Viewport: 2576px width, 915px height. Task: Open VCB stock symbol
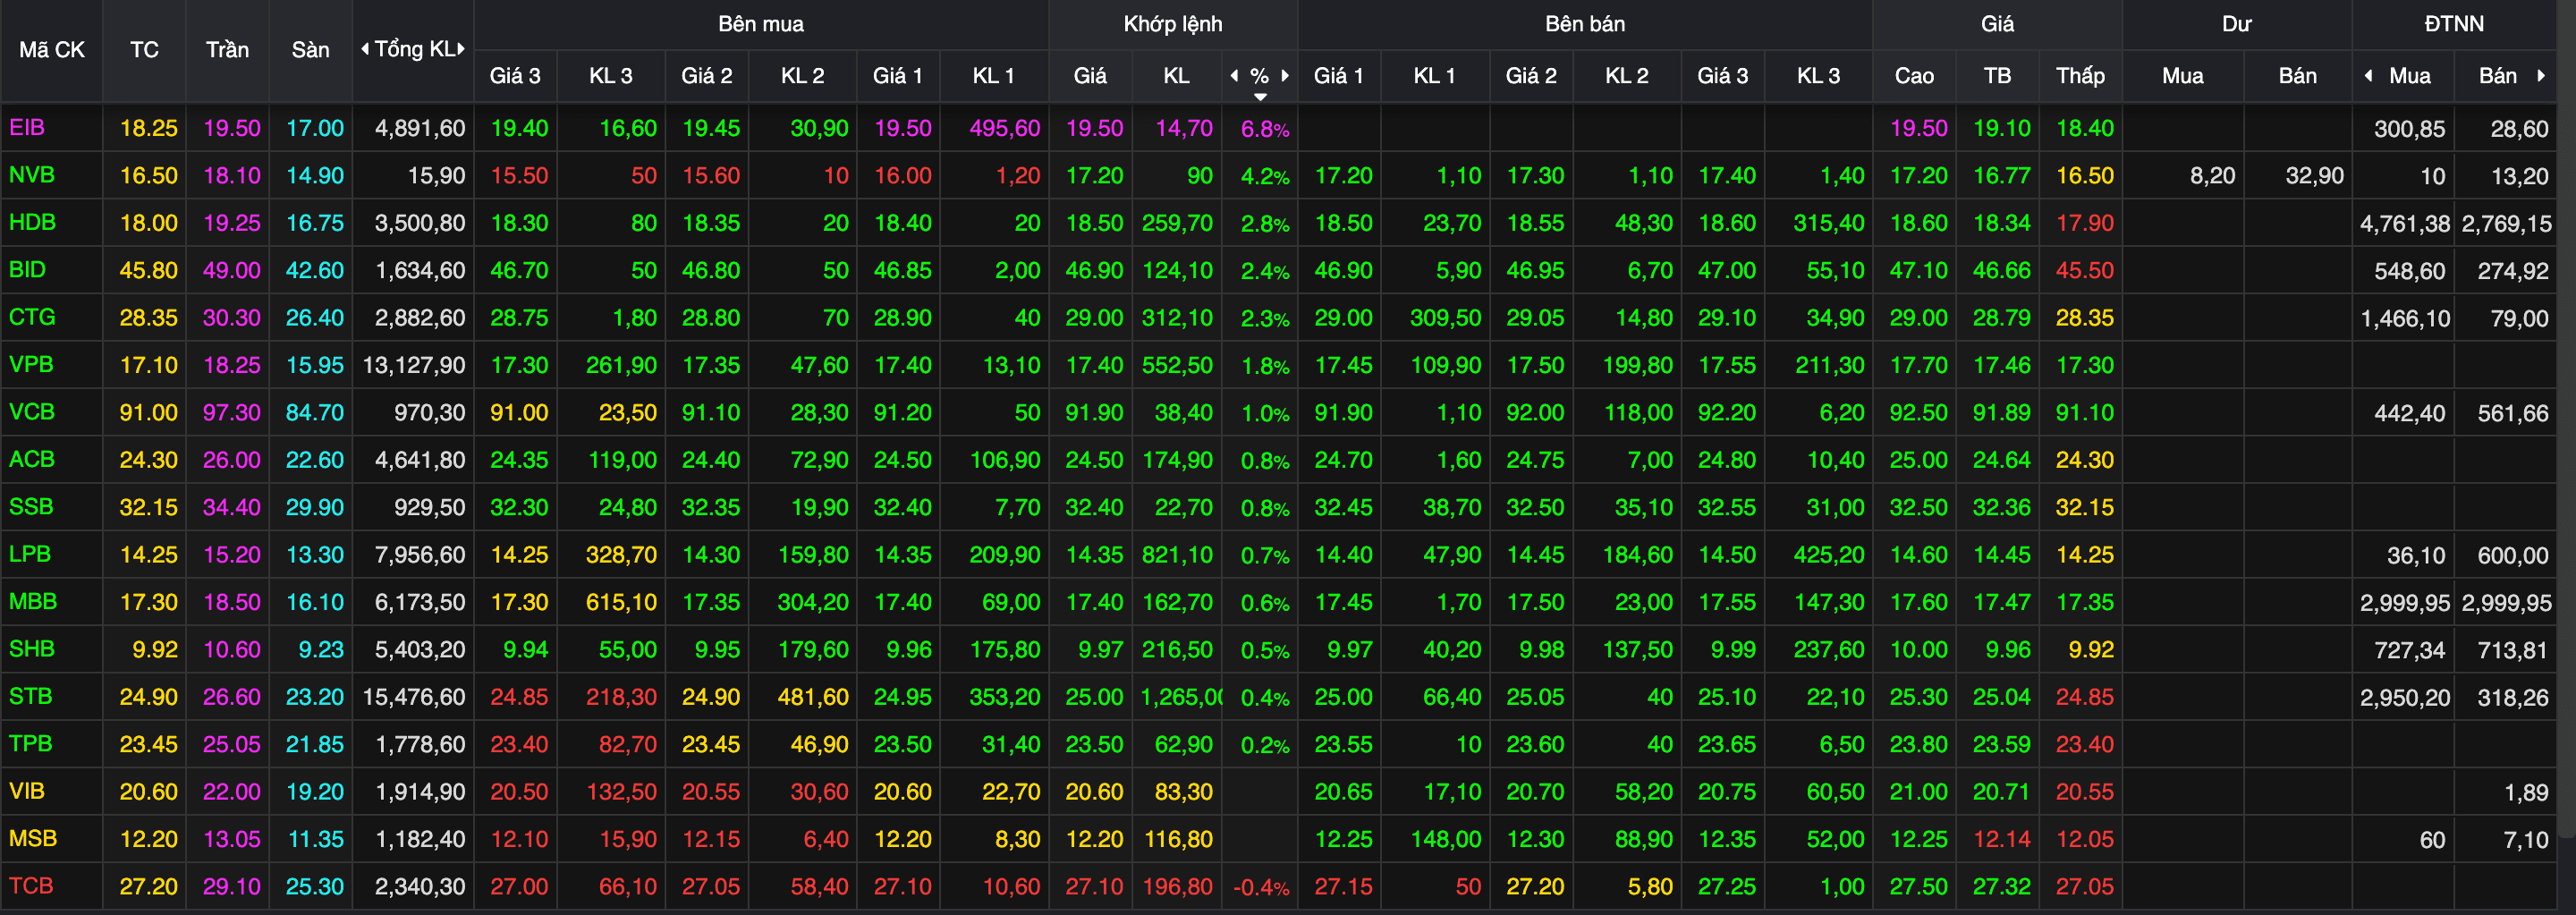[x=31, y=412]
